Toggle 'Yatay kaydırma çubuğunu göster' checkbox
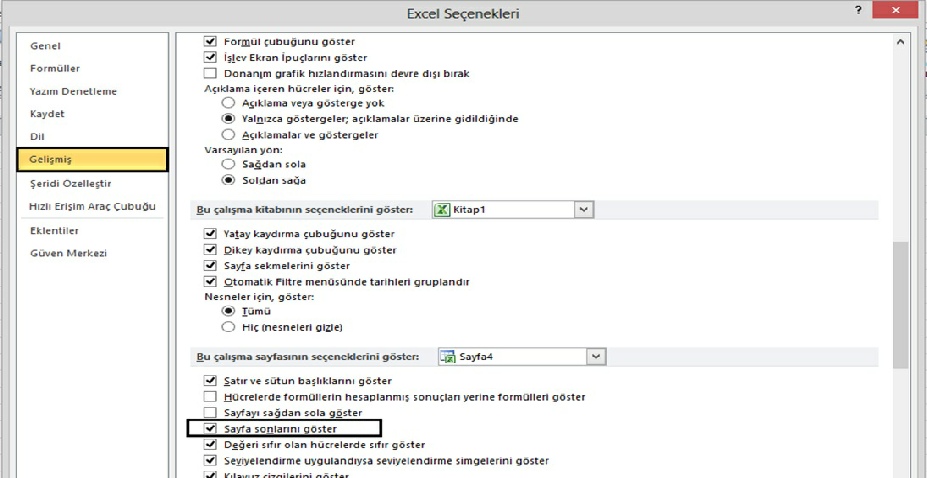Screen dimensions: 927x478 (x=210, y=233)
